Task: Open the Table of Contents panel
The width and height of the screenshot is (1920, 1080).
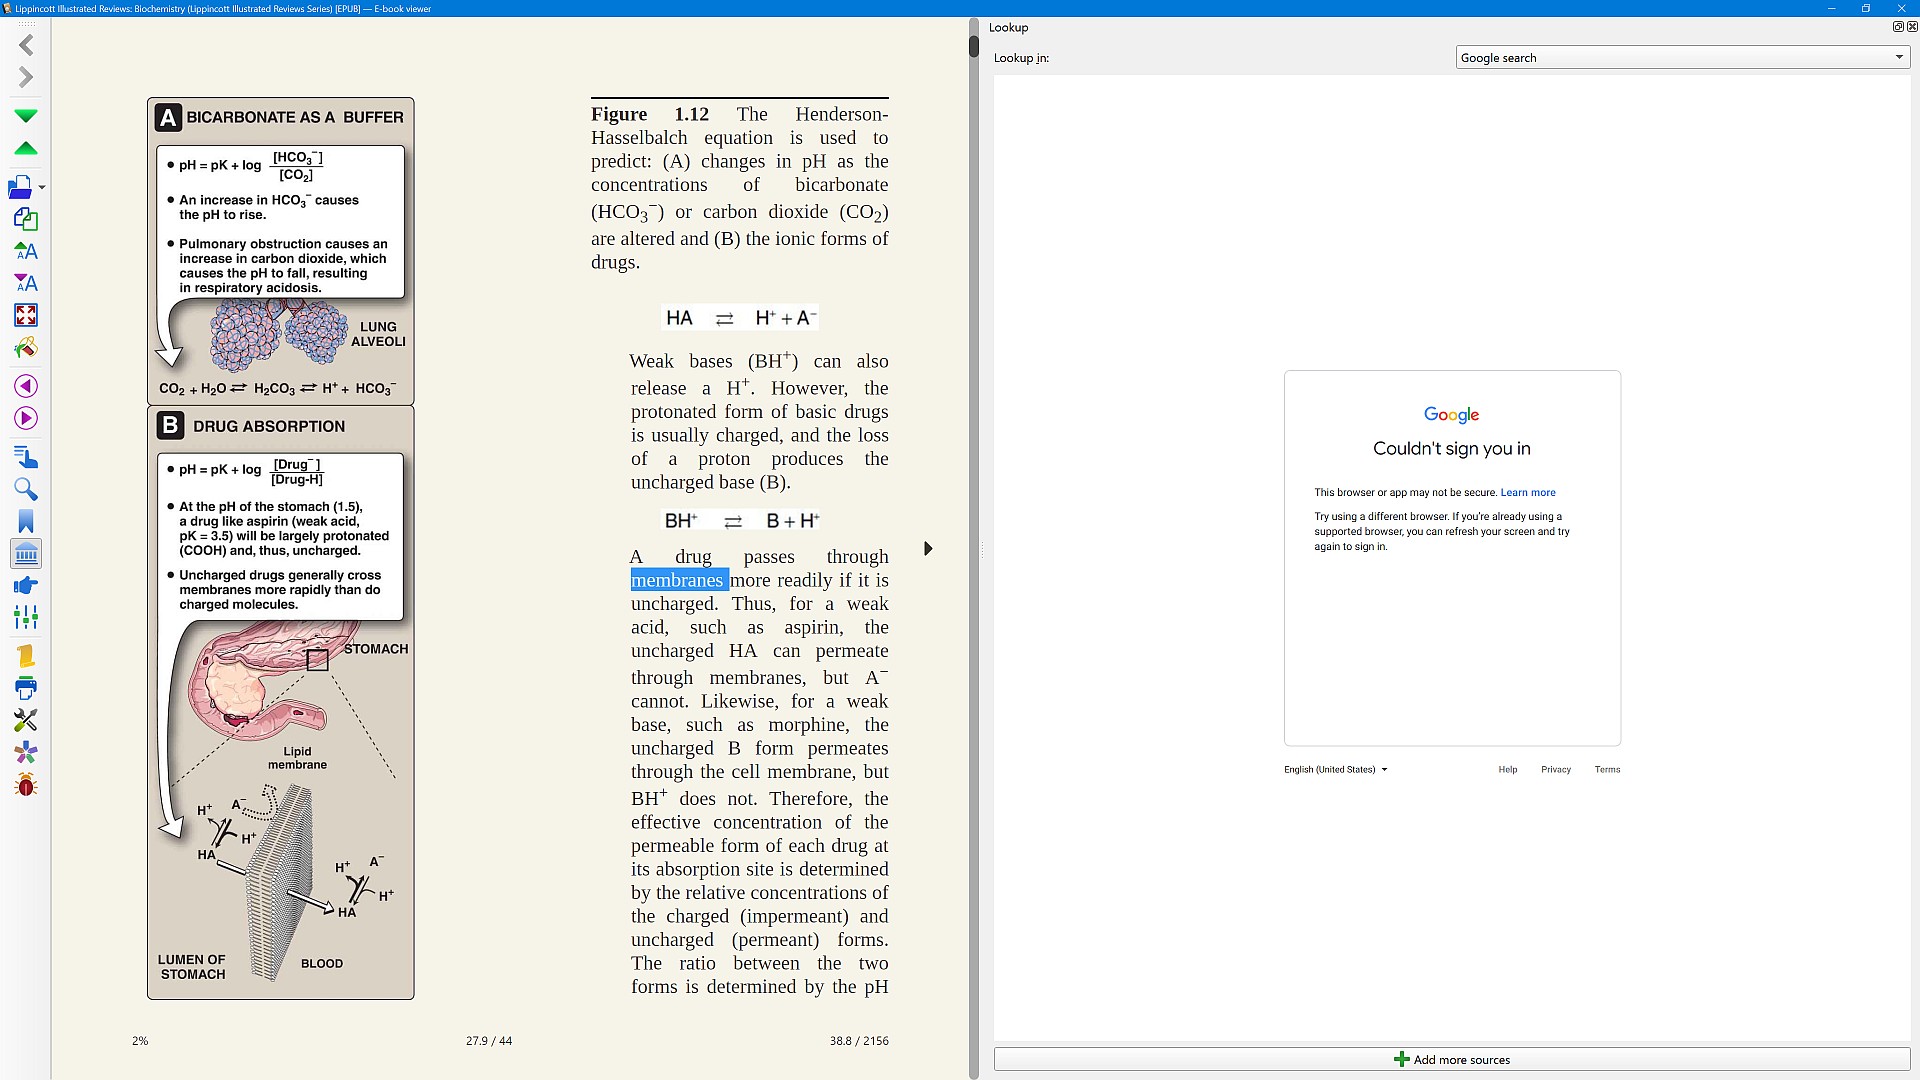Action: 26,458
